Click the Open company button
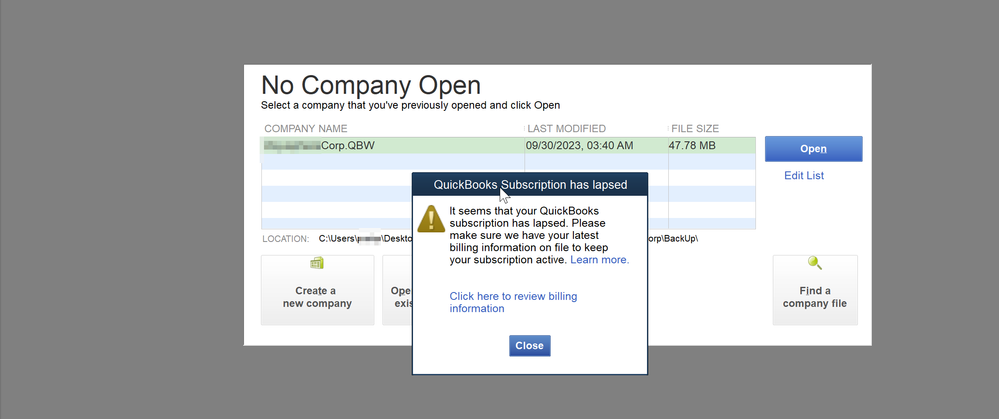 pos(814,149)
